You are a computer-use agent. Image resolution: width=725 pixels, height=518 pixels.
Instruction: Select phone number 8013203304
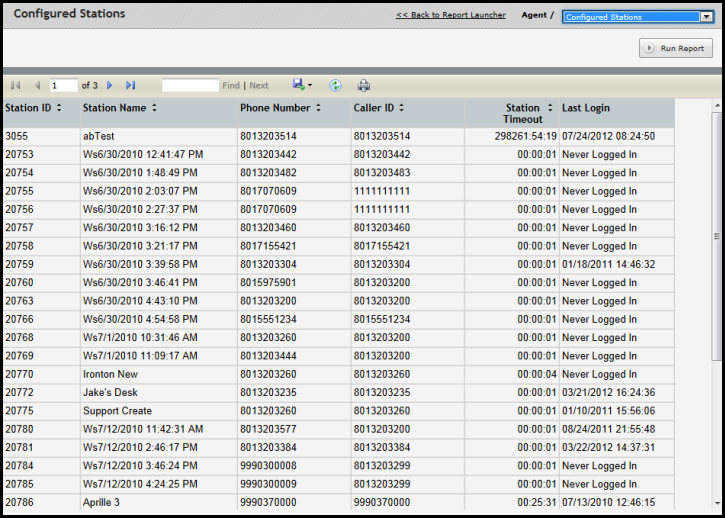click(x=268, y=265)
